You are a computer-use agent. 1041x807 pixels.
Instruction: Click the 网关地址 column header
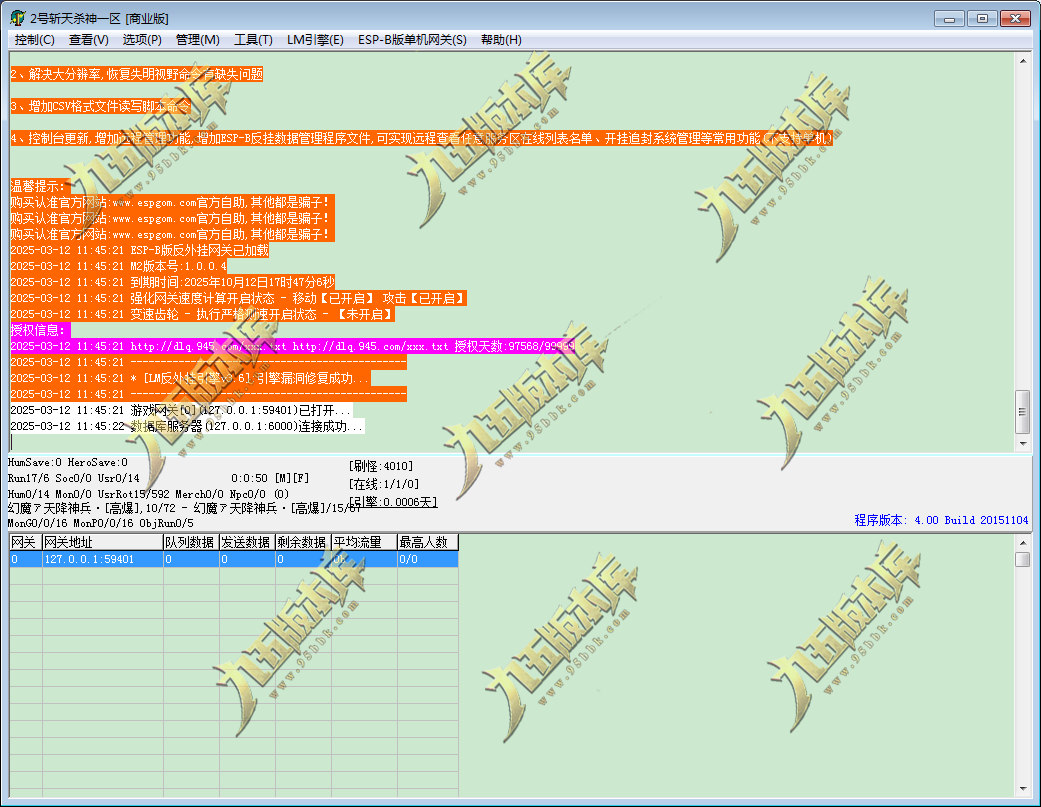tap(102, 542)
